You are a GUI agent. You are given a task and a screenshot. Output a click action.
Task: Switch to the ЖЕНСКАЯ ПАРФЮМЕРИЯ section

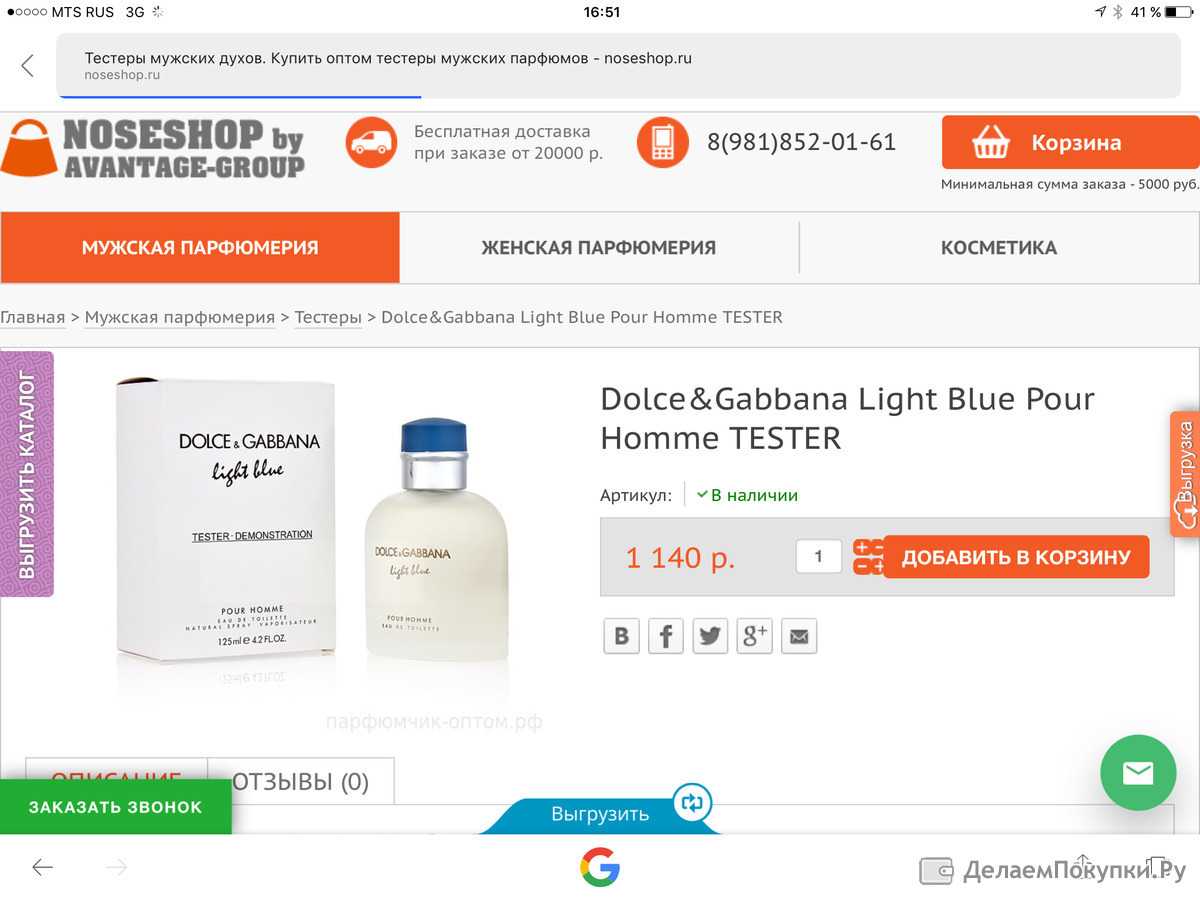(x=599, y=247)
